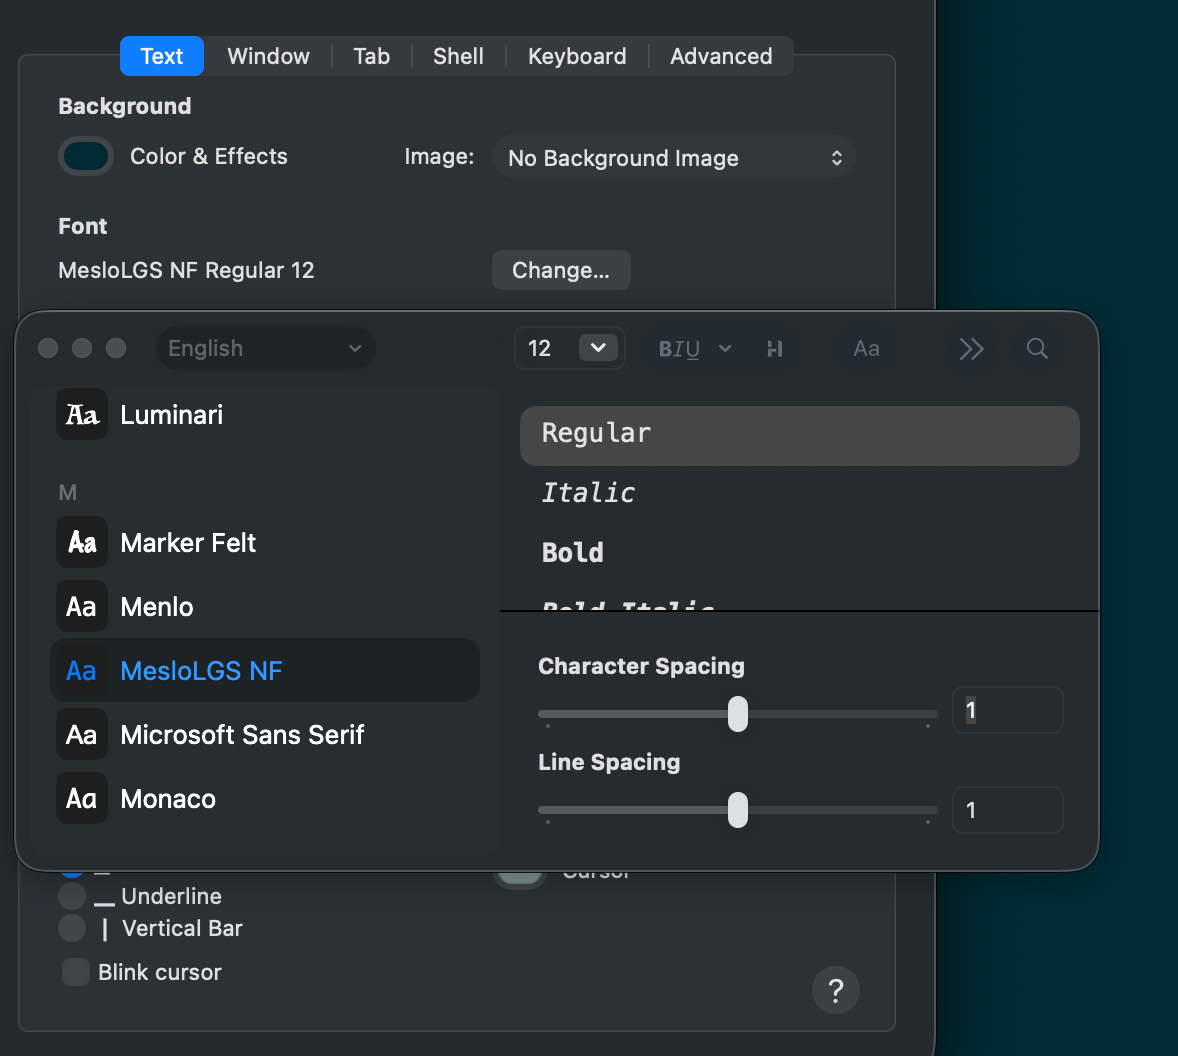The image size is (1178, 1056).
Task: Open the Keyboard tab
Action: click(x=577, y=56)
